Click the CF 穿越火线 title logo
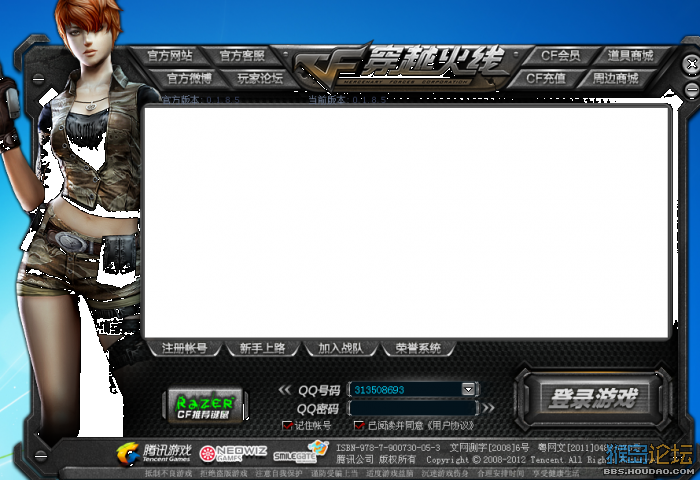The image size is (700, 480). point(400,66)
